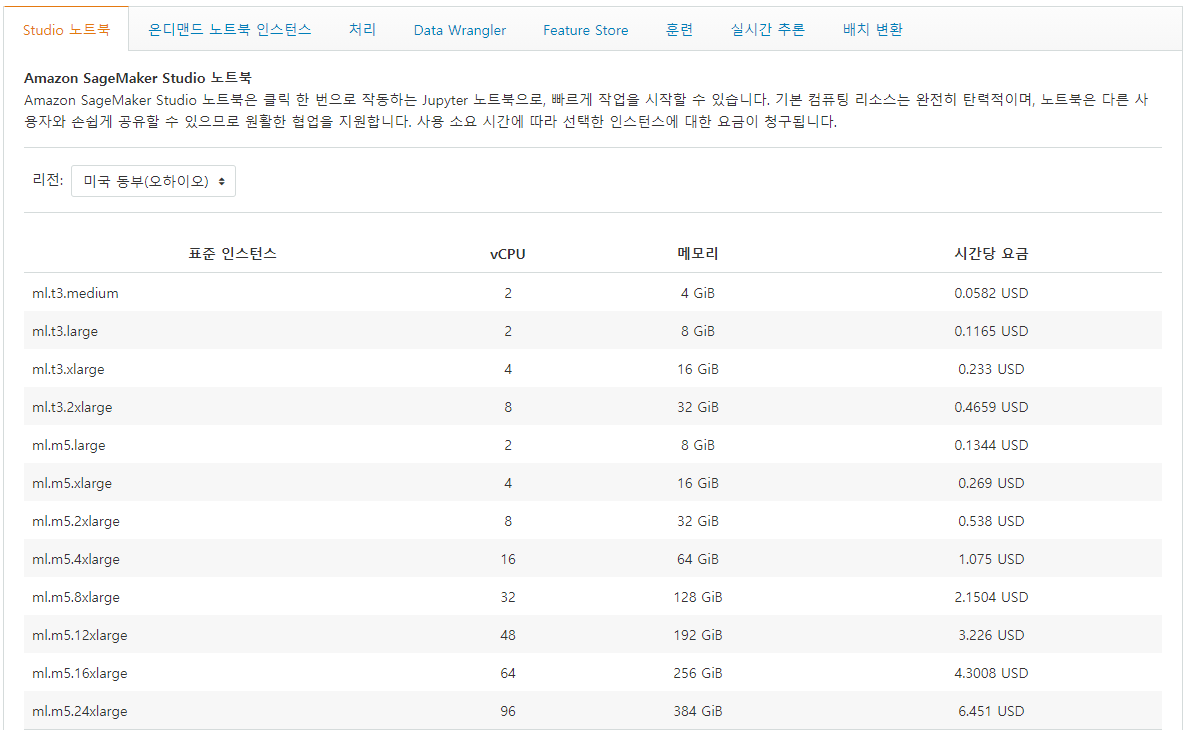Click the 192 GiB memory value
1189x730 pixels.
(x=698, y=634)
